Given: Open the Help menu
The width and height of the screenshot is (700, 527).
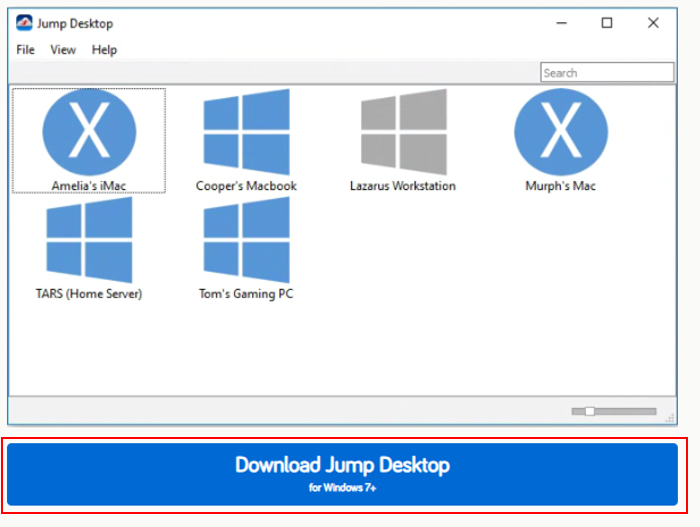Looking at the screenshot, I should (104, 50).
